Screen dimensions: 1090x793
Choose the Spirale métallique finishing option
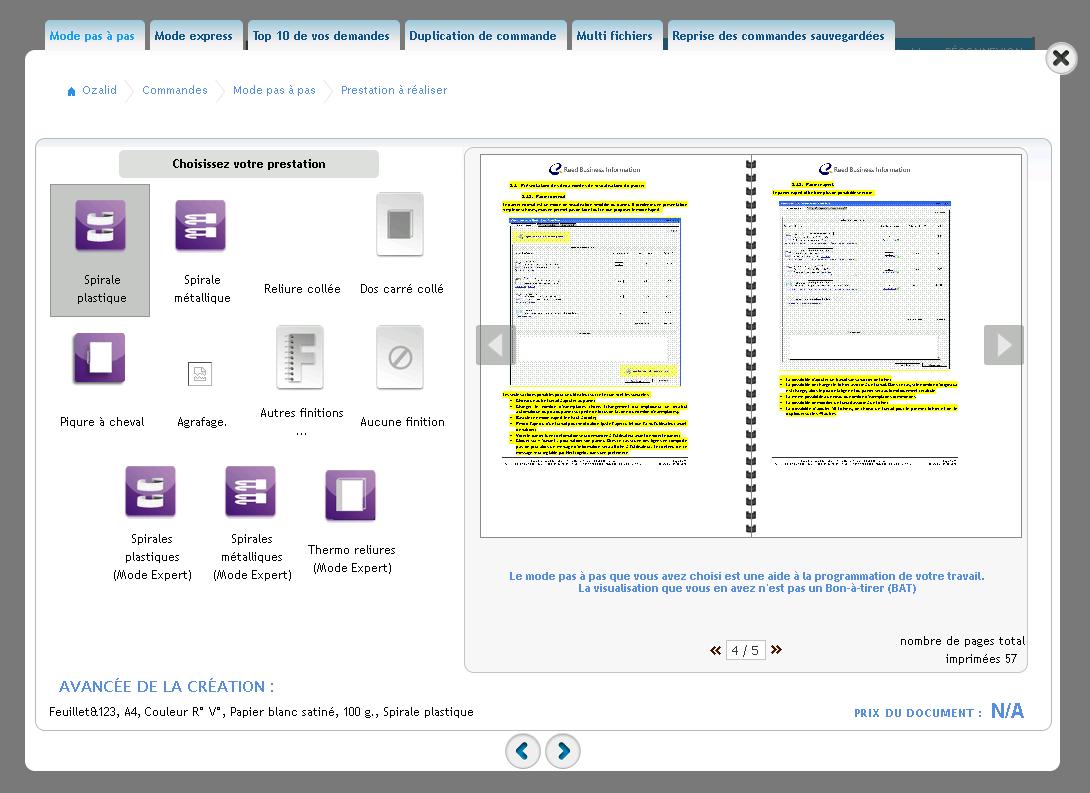pyautogui.click(x=200, y=224)
